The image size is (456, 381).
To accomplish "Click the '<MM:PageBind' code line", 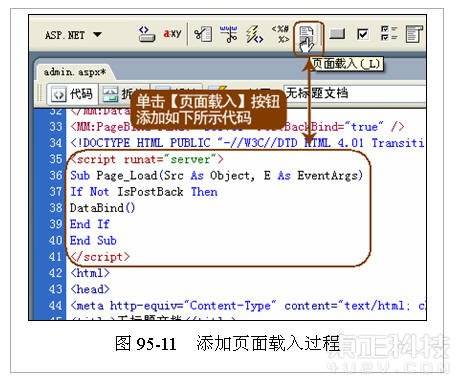I will [237, 127].
